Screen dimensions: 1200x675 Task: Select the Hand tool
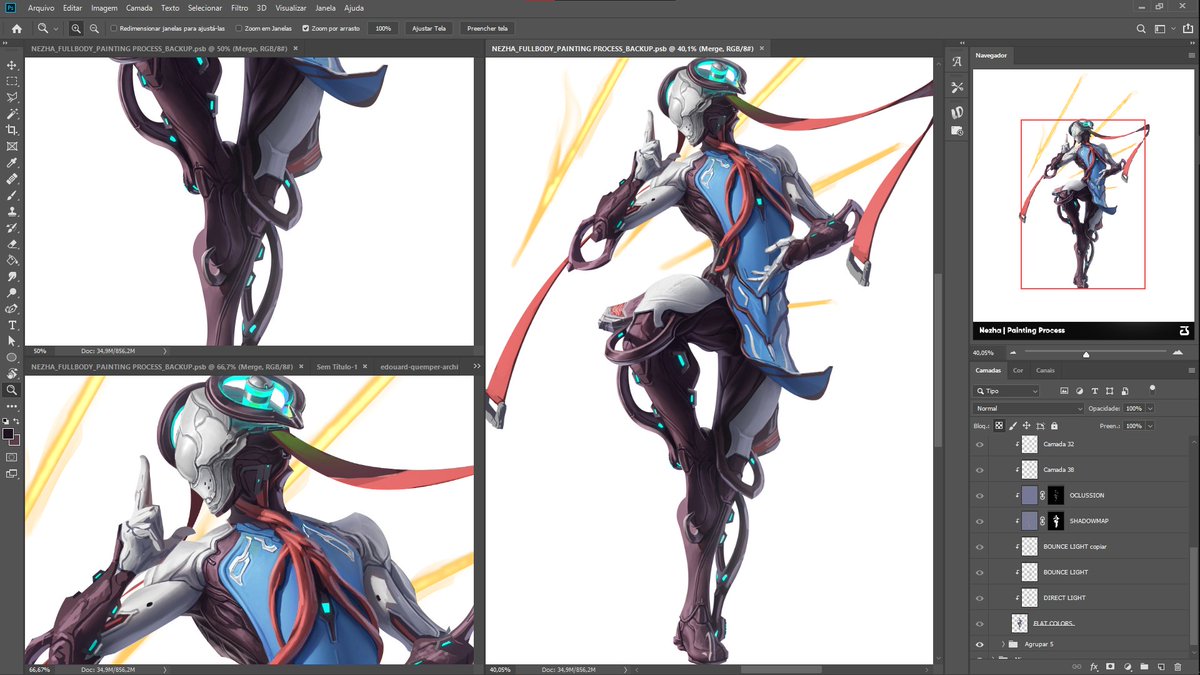pos(12,374)
